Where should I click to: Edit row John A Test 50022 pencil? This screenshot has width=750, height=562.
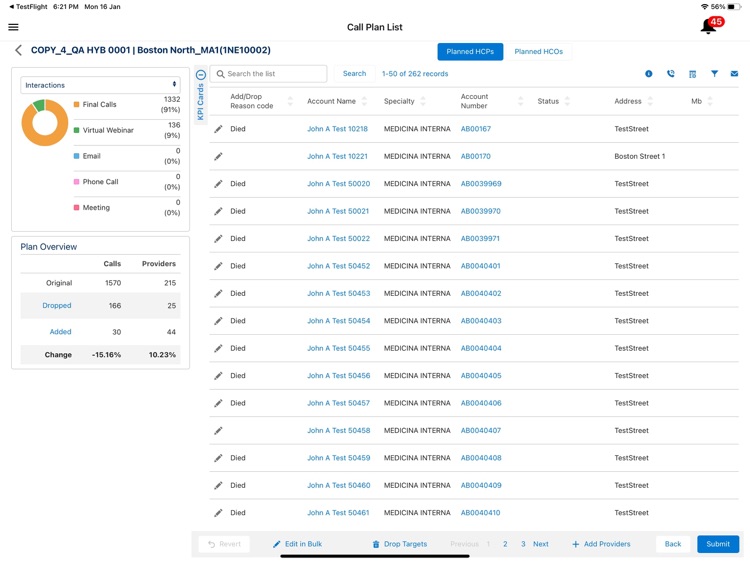coord(218,239)
